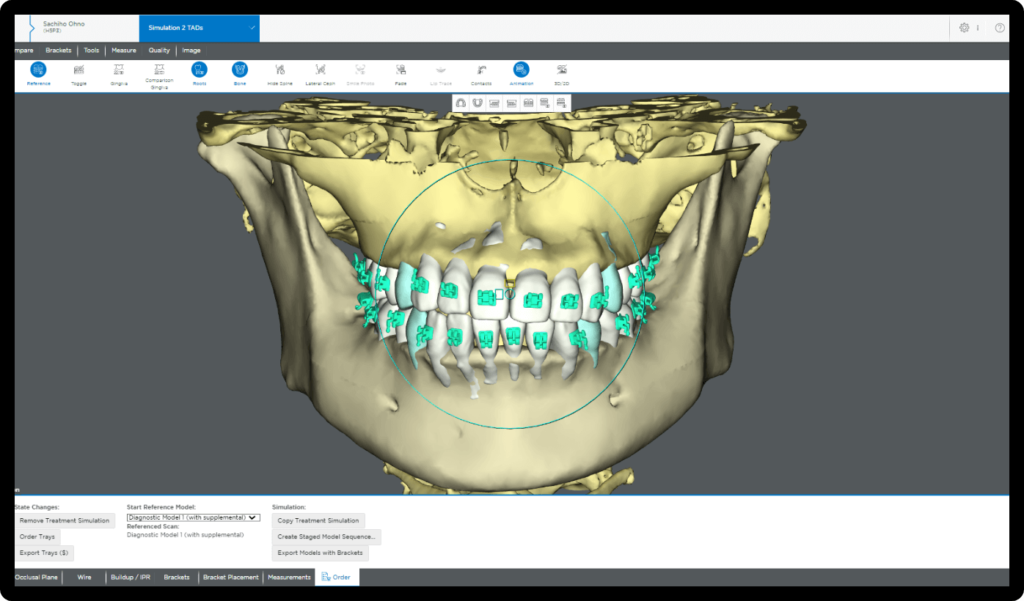Click Export Models with Brackets button
Screen dimensions: 1024x601
click(321, 553)
